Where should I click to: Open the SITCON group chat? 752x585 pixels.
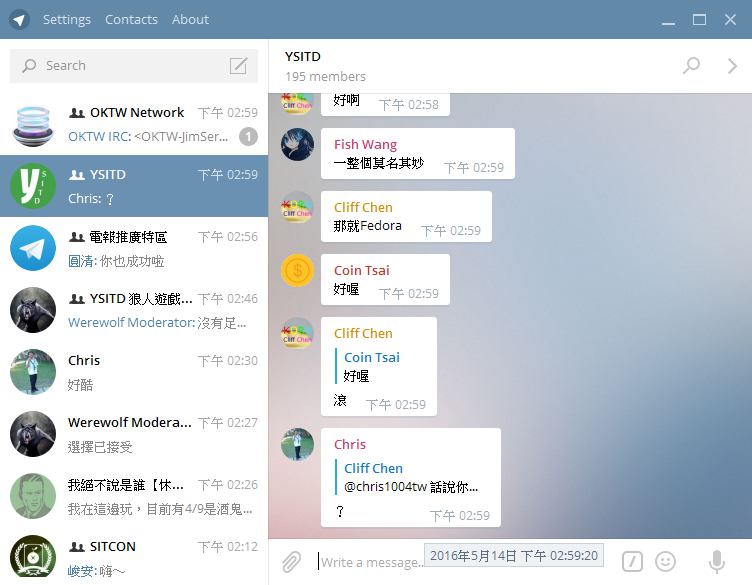134,559
